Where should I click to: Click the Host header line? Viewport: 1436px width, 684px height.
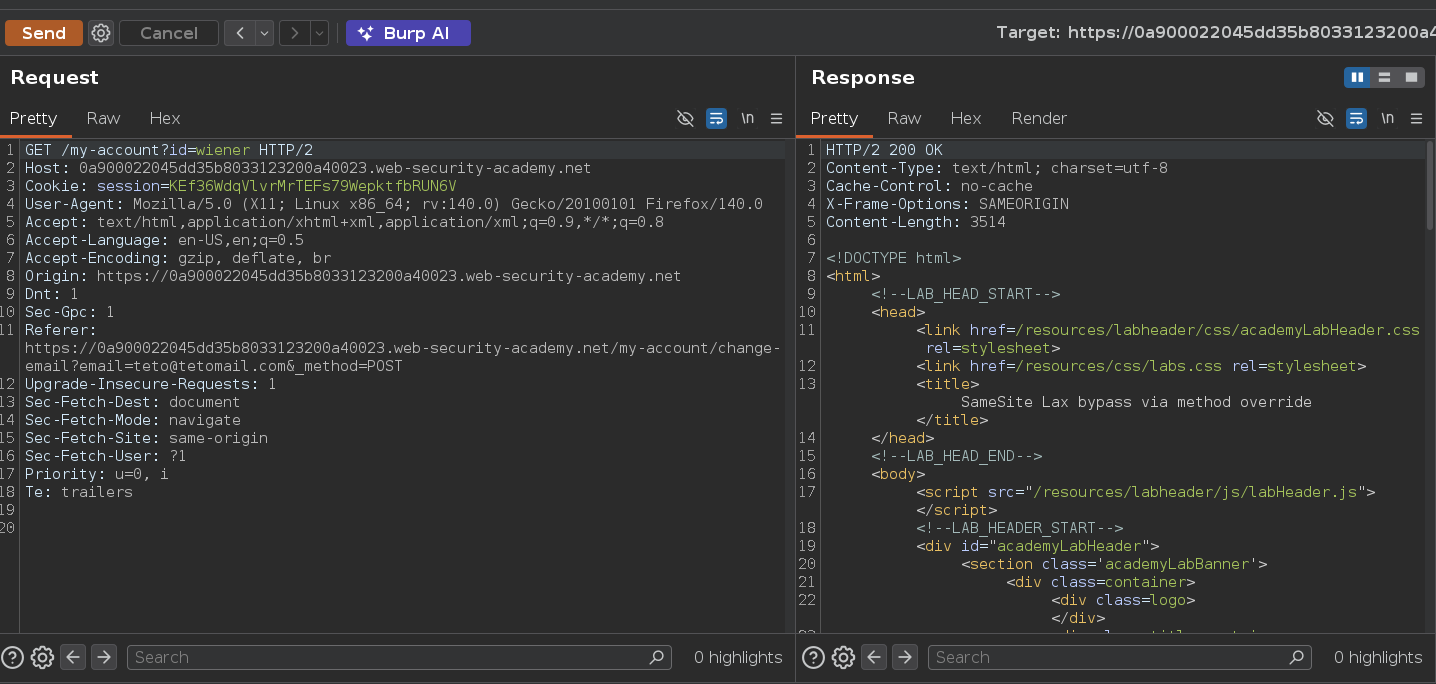click(308, 168)
